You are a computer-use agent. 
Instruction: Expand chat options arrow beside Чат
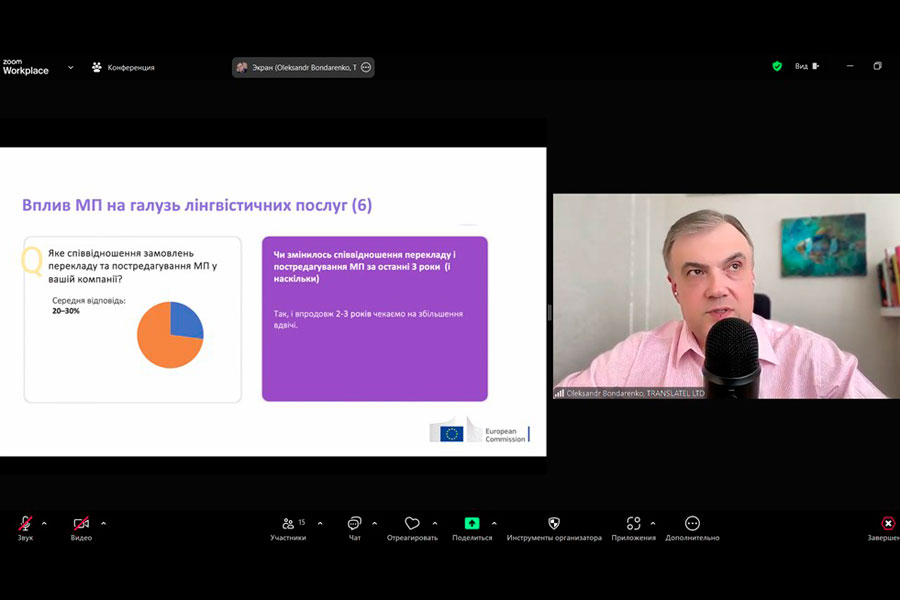374,523
